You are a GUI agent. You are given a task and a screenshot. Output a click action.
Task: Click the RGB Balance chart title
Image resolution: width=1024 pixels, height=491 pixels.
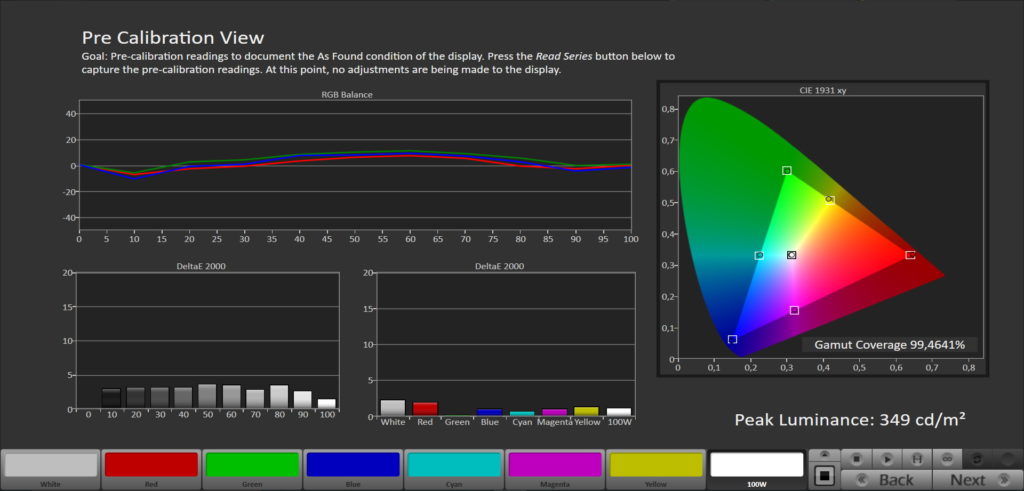(347, 94)
